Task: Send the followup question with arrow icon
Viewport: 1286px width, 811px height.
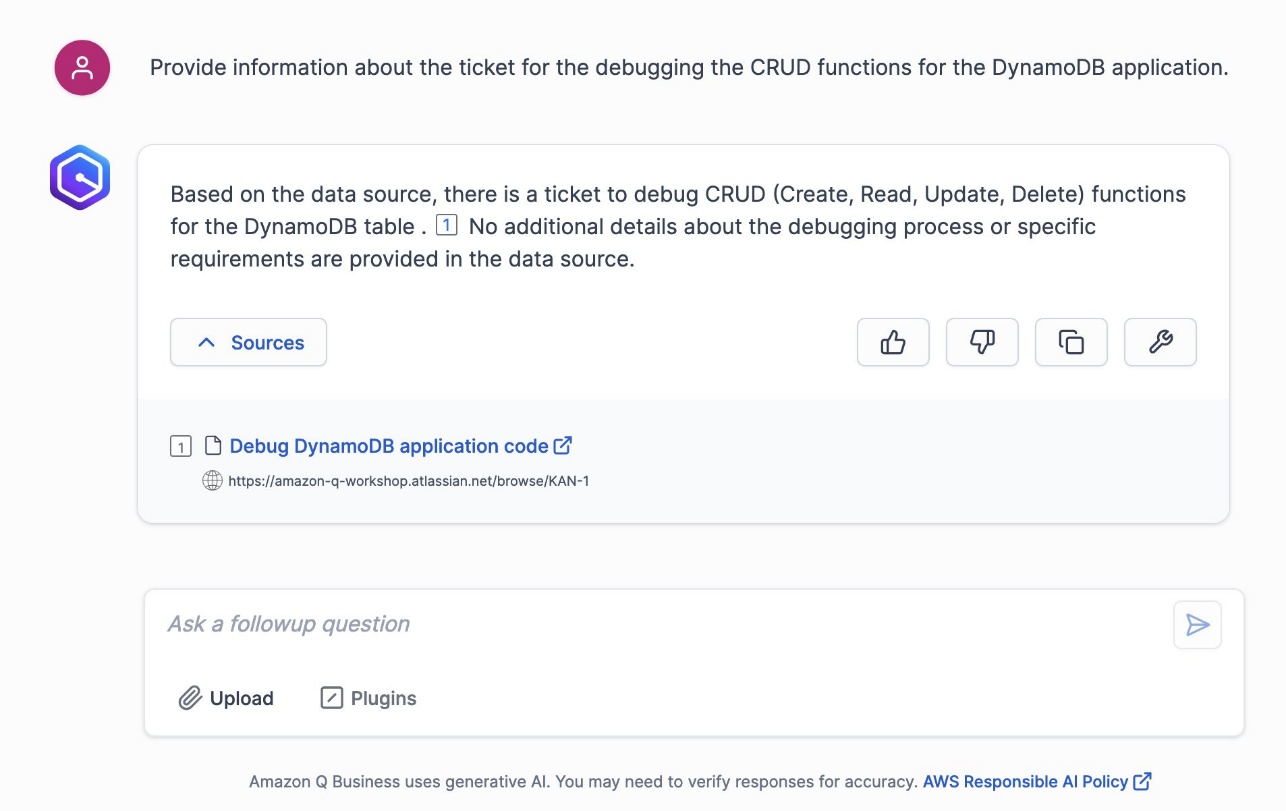Action: tap(1197, 625)
